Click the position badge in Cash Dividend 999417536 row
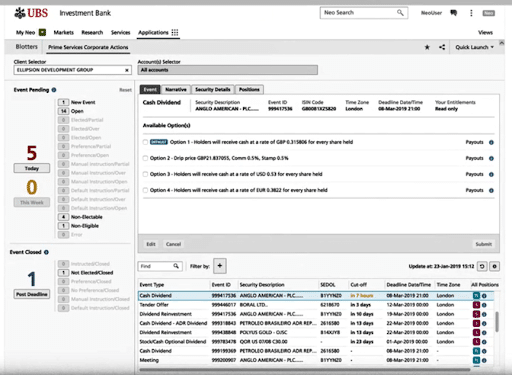This screenshot has width=512, height=375. coord(476,296)
